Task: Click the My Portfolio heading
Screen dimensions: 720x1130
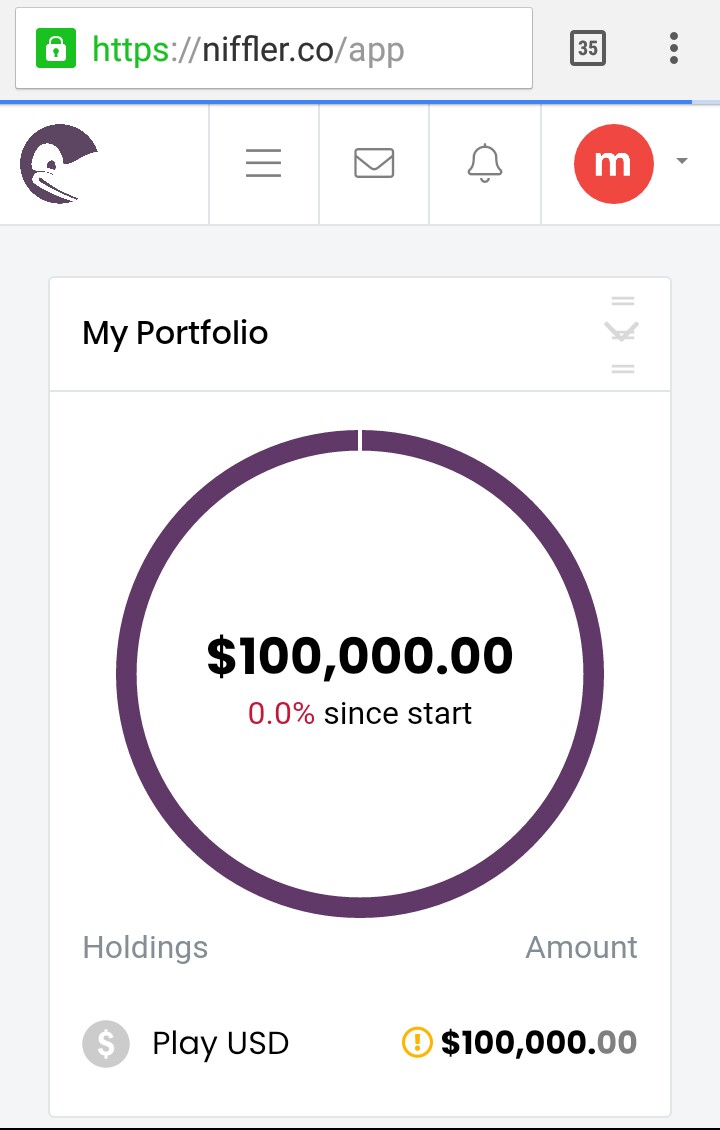Action: 175,334
